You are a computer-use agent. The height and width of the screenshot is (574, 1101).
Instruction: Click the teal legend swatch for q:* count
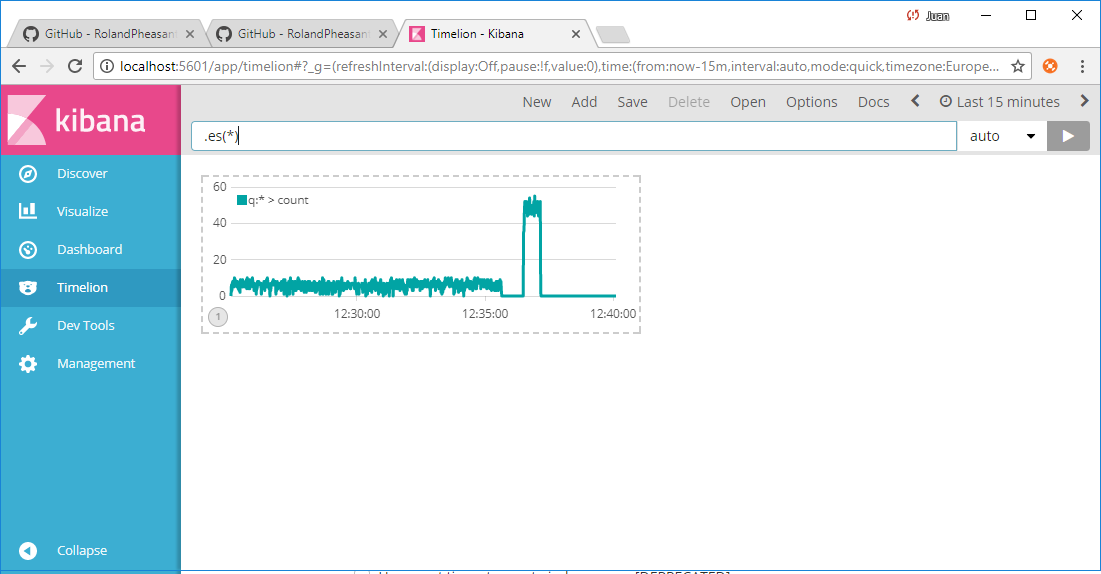coord(242,200)
